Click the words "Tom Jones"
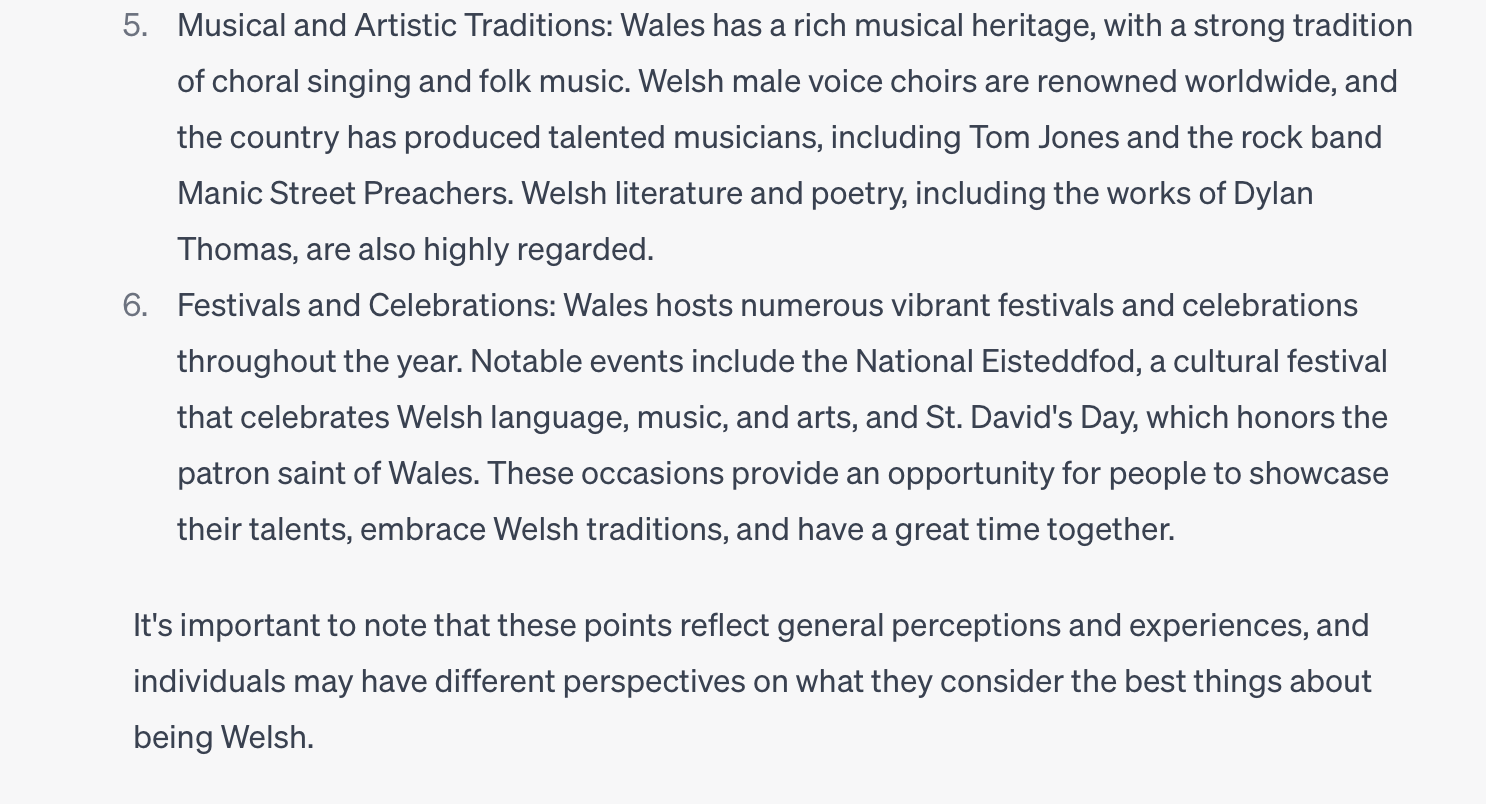Viewport: 1486px width, 804px height. (x=1044, y=138)
